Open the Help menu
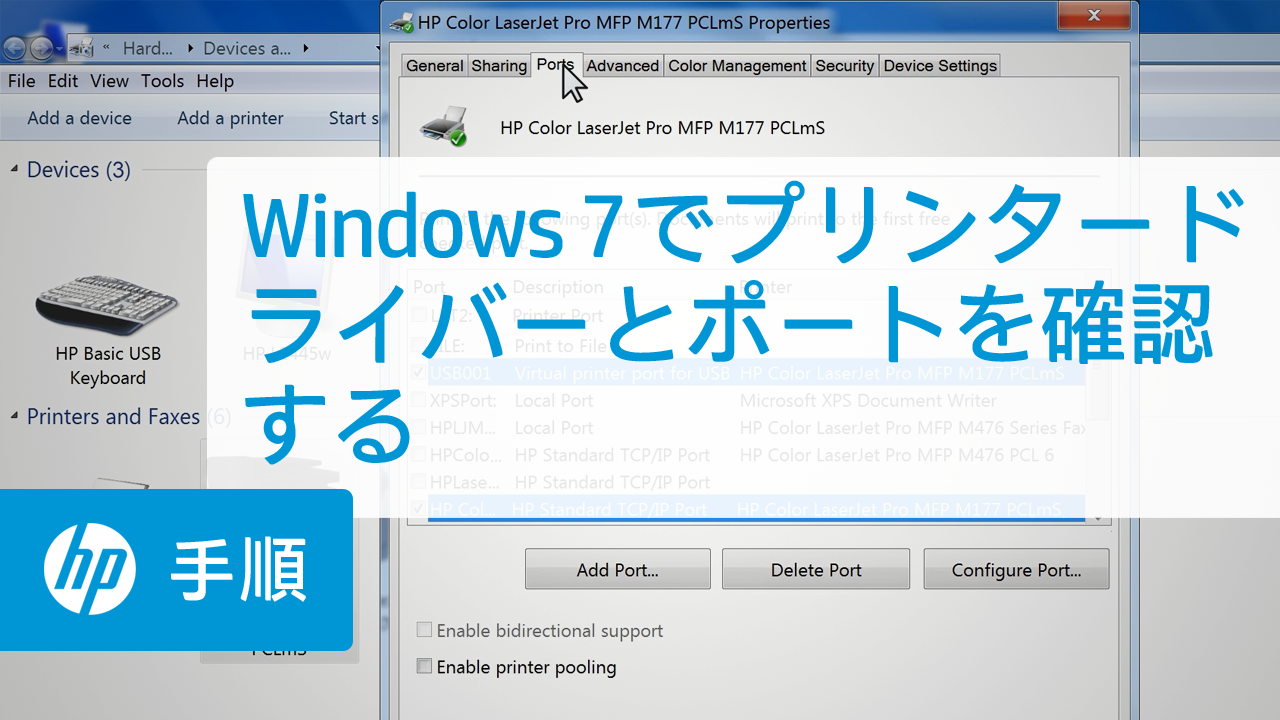1280x720 pixels. [x=215, y=81]
